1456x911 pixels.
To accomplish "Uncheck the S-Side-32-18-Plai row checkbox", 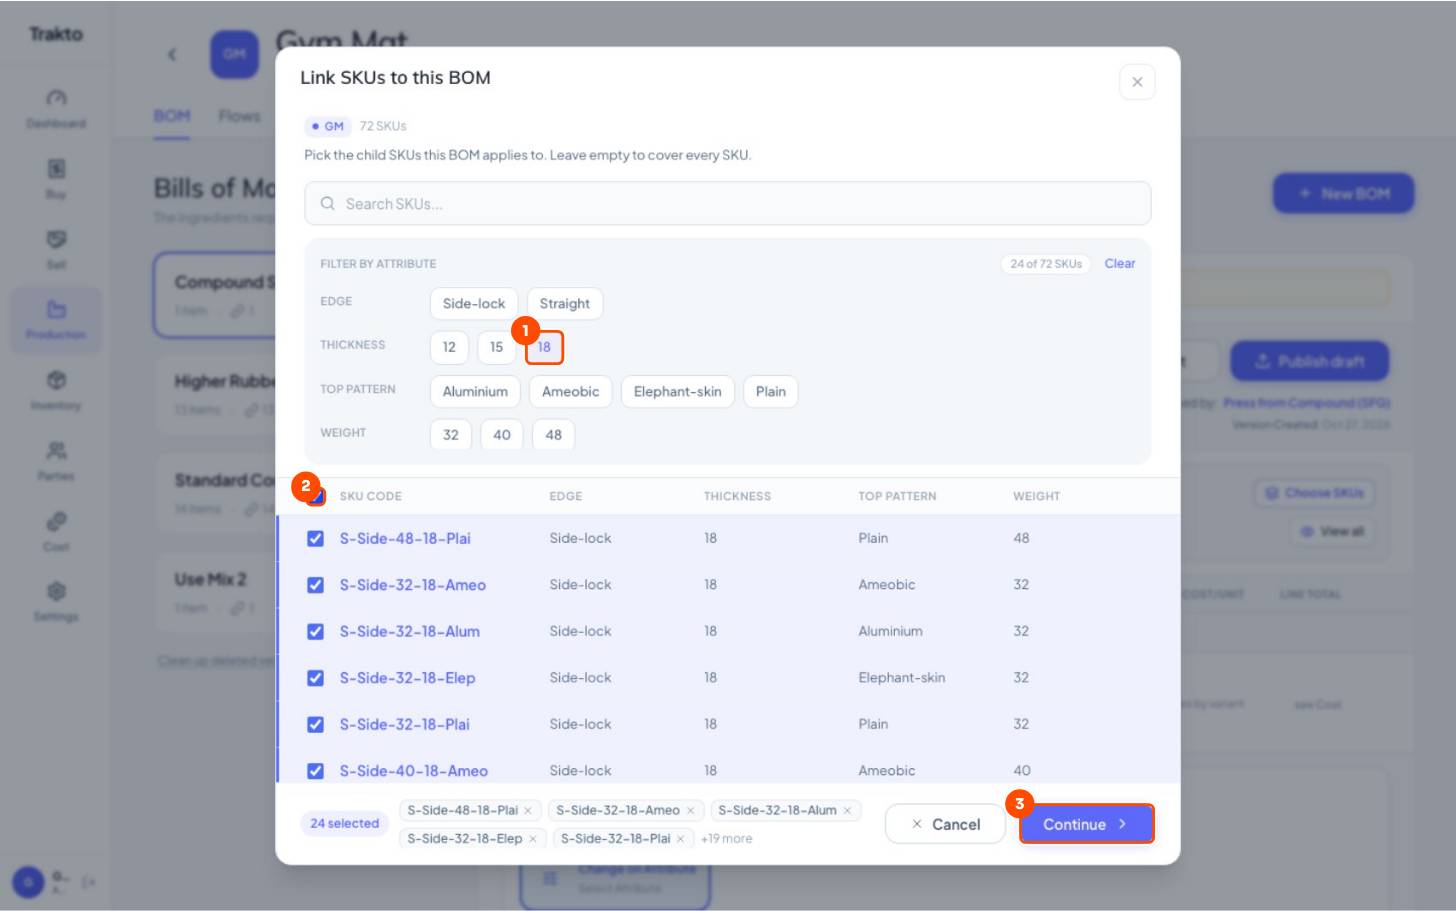I will tap(315, 724).
